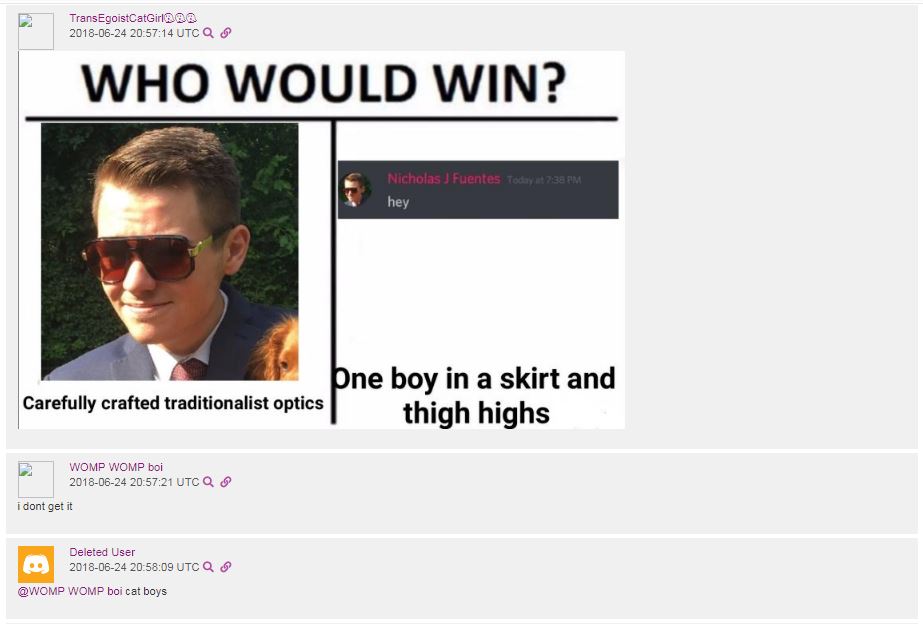923x624 pixels.
Task: Open WOMP WOMP boi username link
Action: click(x=116, y=467)
